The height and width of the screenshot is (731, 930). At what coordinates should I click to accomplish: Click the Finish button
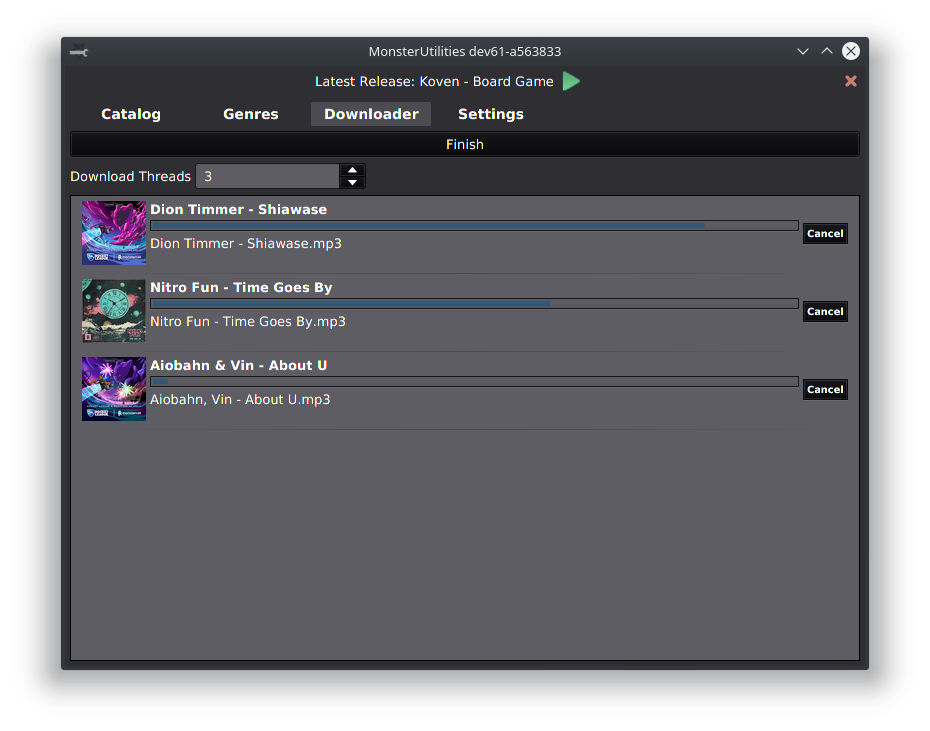(465, 145)
